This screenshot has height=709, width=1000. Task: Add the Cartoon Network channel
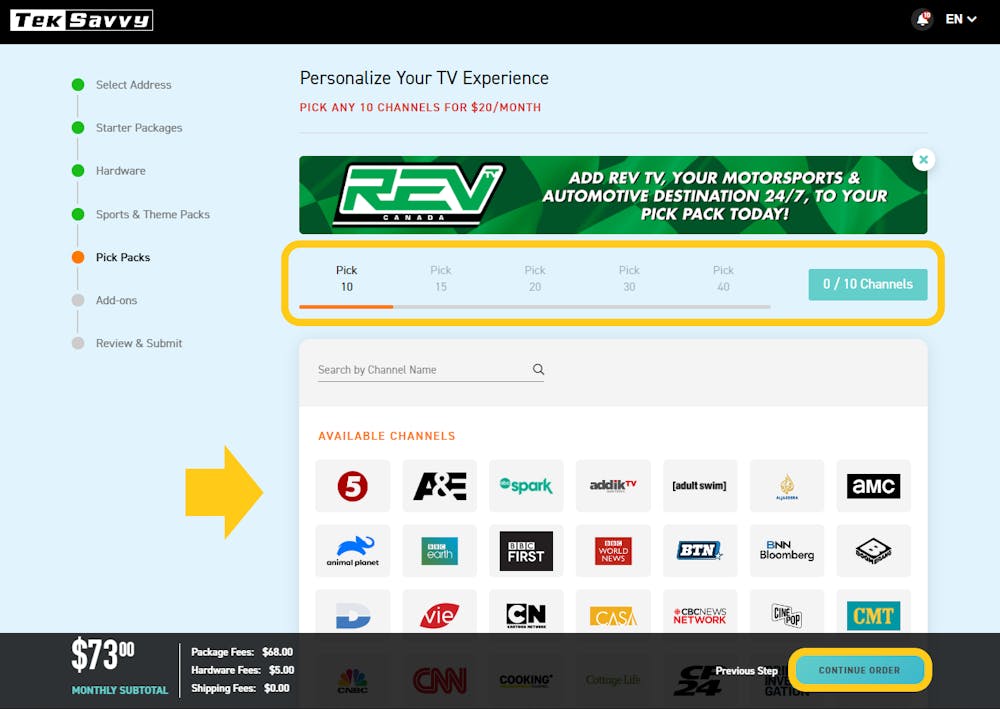(526, 612)
